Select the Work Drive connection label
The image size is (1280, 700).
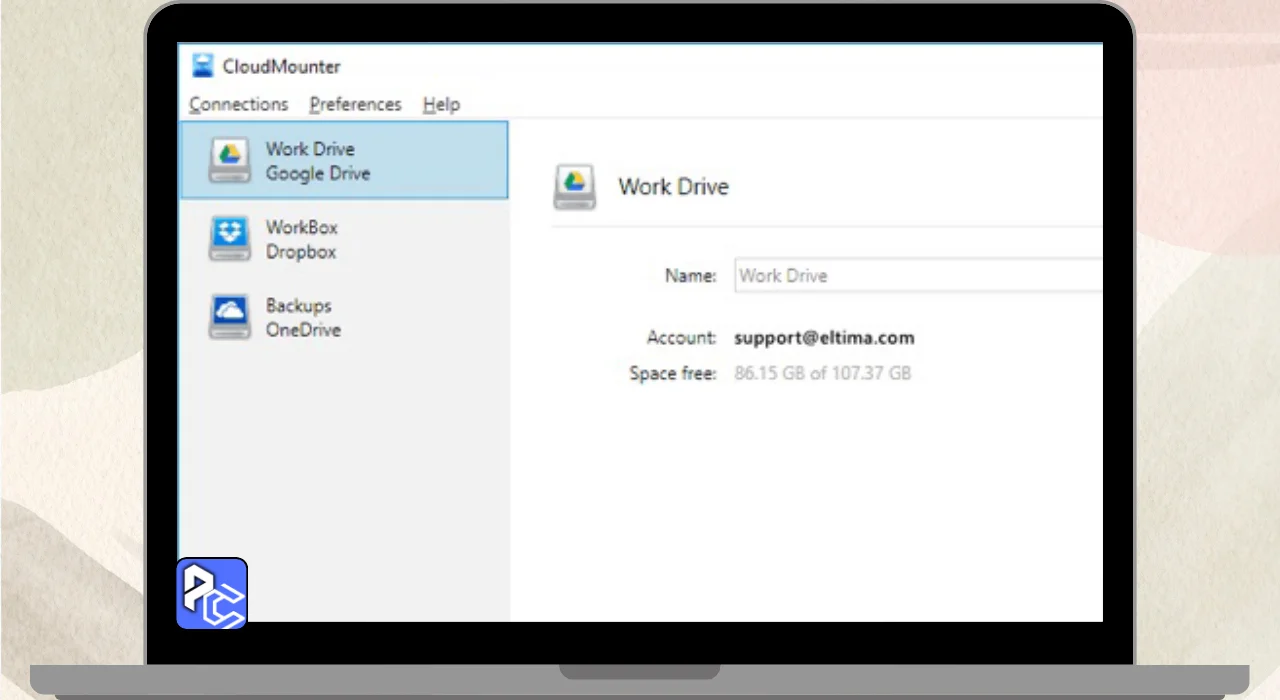pyautogui.click(x=310, y=148)
